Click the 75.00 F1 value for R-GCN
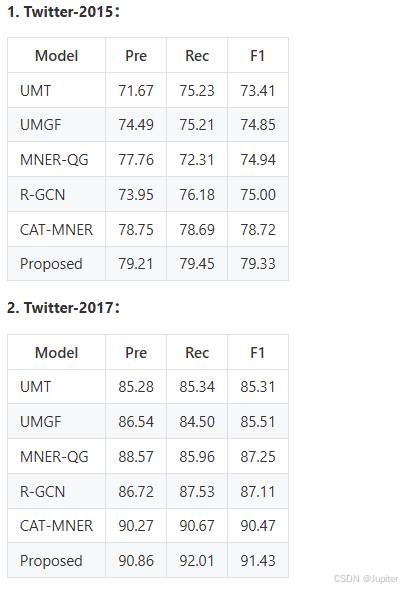 258,195
